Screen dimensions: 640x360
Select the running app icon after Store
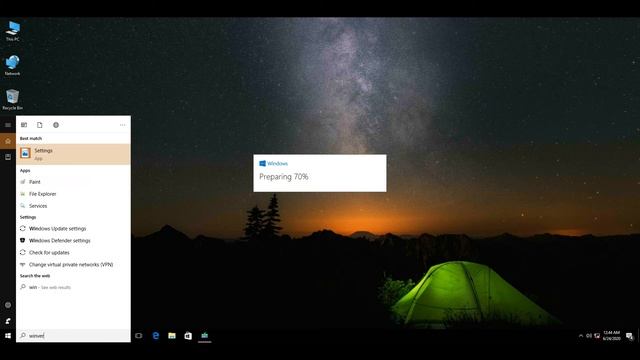[204, 336]
